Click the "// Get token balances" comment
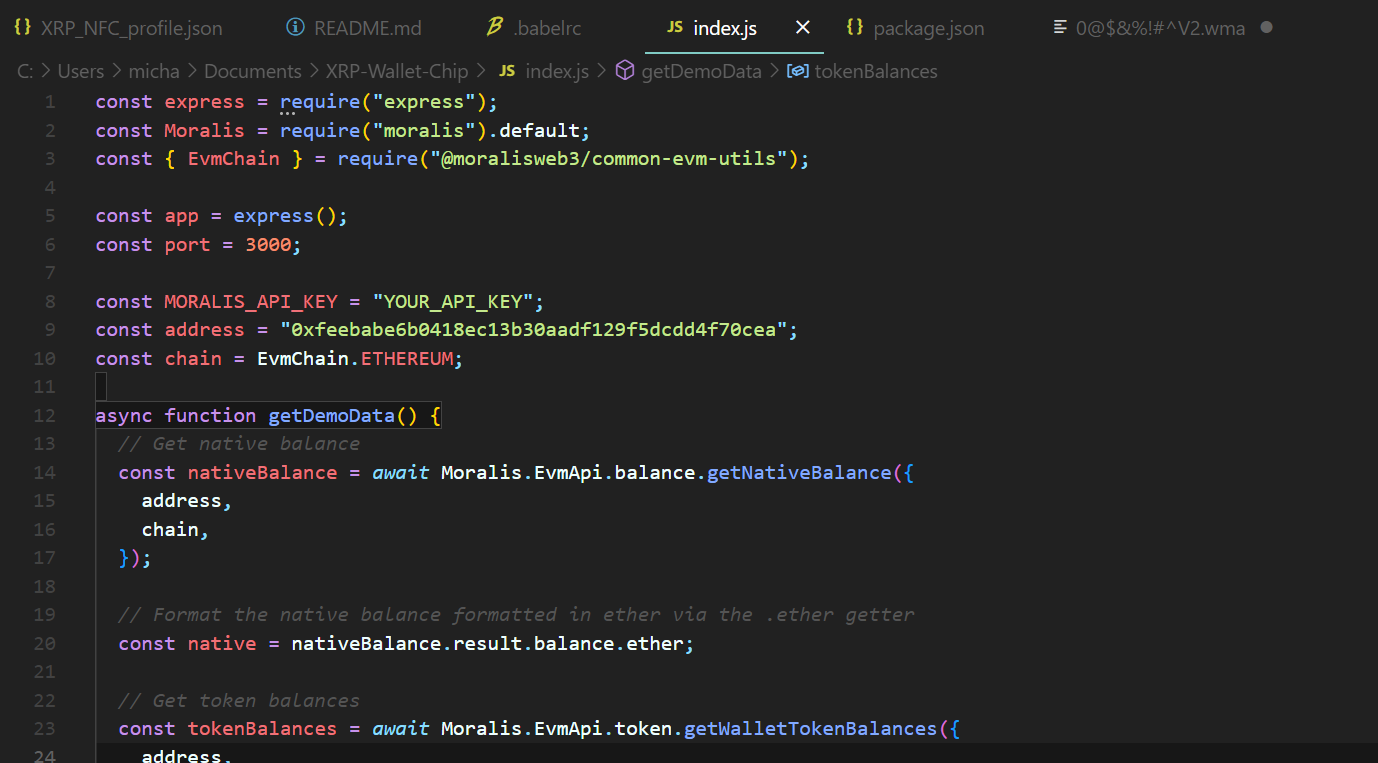 [x=239, y=701]
